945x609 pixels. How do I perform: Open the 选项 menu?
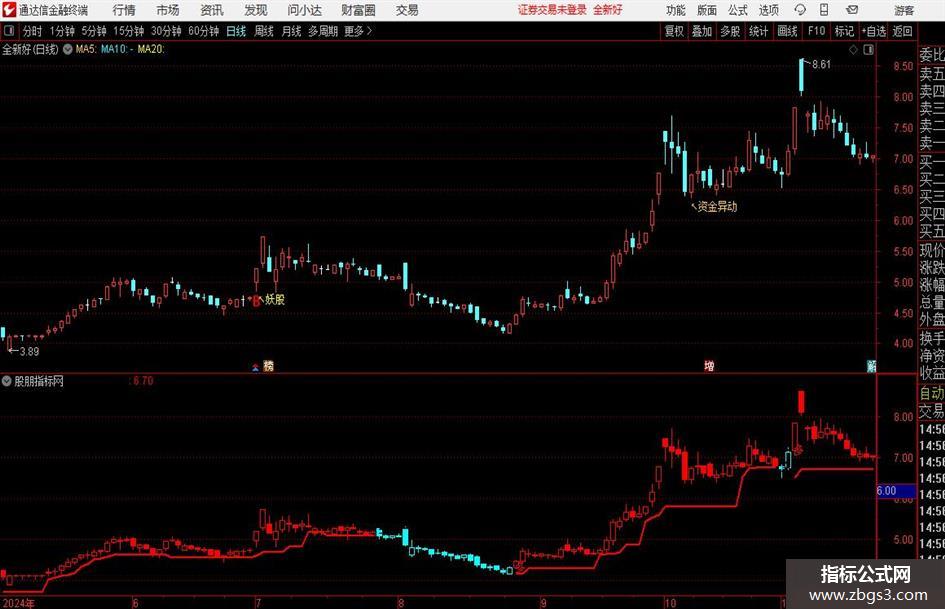coord(768,10)
